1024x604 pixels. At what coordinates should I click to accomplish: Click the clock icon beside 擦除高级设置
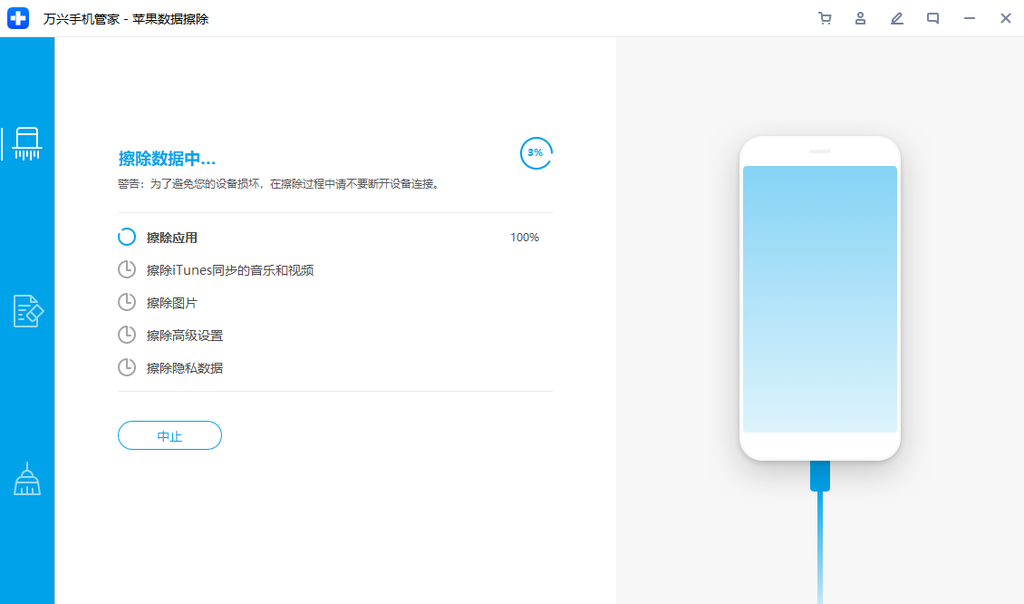127,334
